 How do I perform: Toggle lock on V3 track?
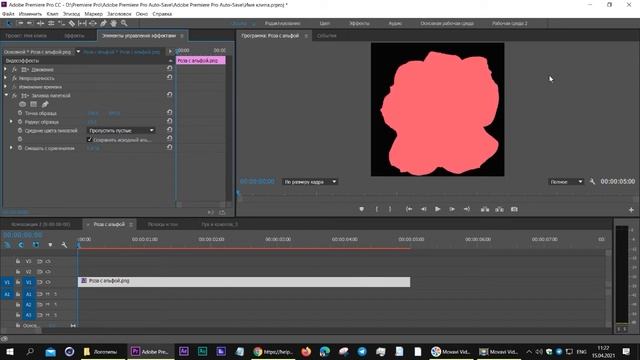(18, 261)
